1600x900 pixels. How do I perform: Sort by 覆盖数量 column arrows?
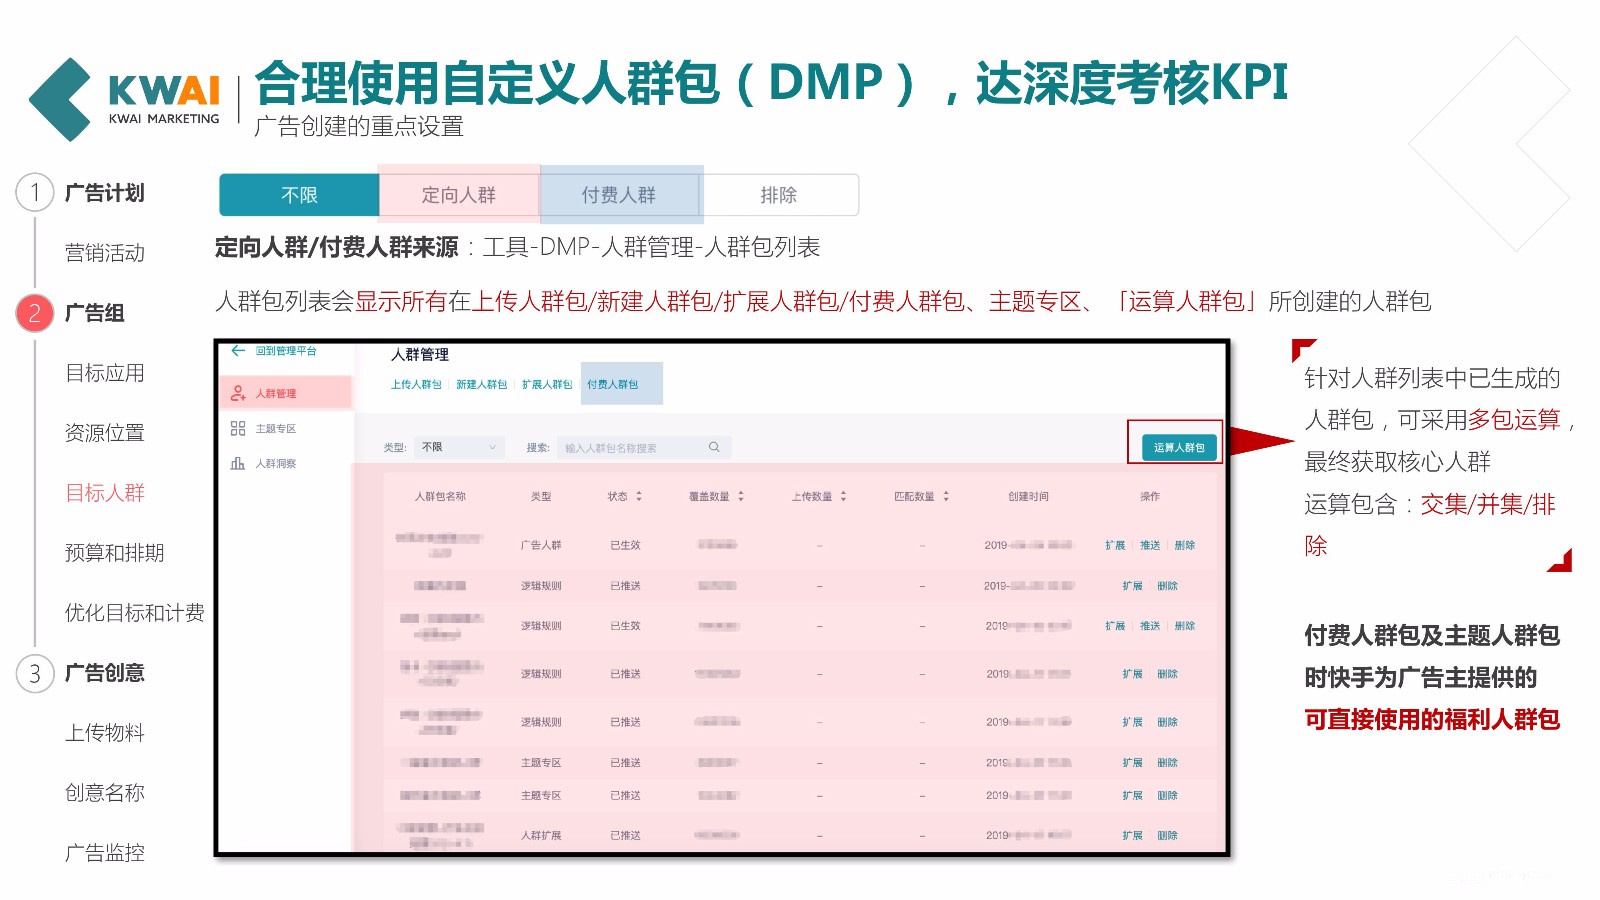click(741, 496)
